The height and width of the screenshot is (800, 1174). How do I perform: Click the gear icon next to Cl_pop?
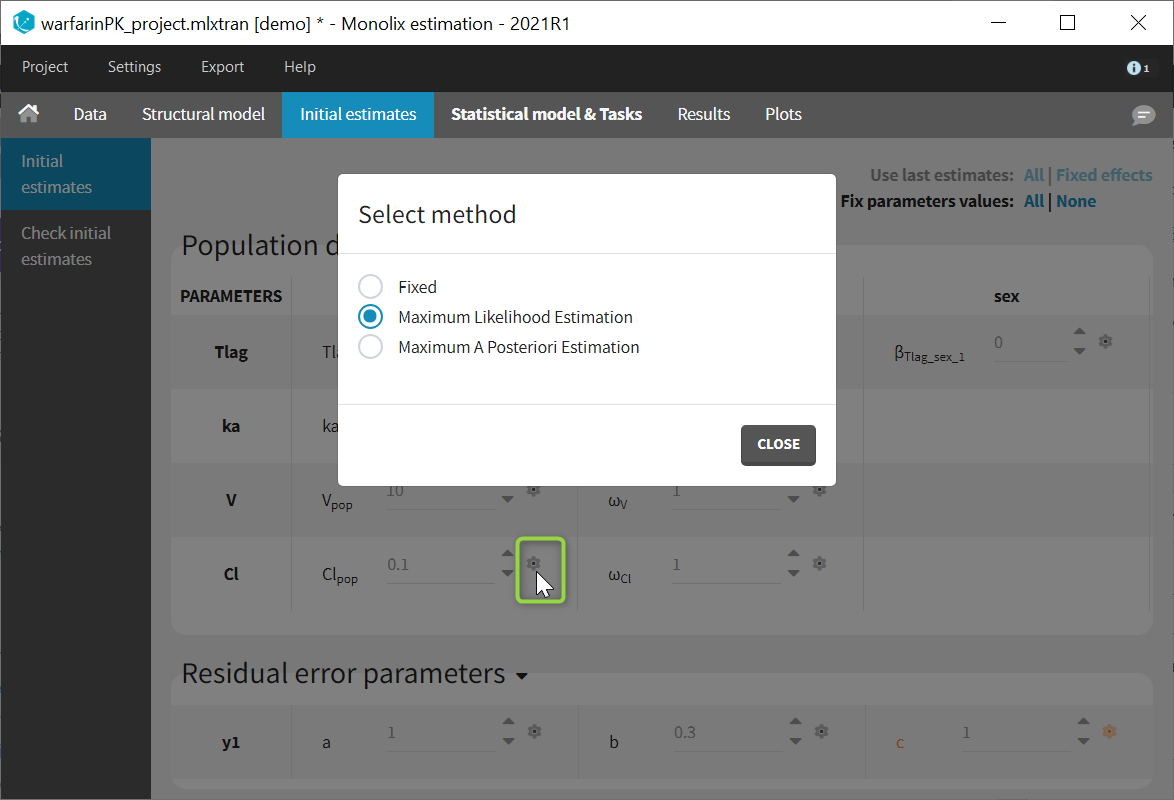point(534,564)
